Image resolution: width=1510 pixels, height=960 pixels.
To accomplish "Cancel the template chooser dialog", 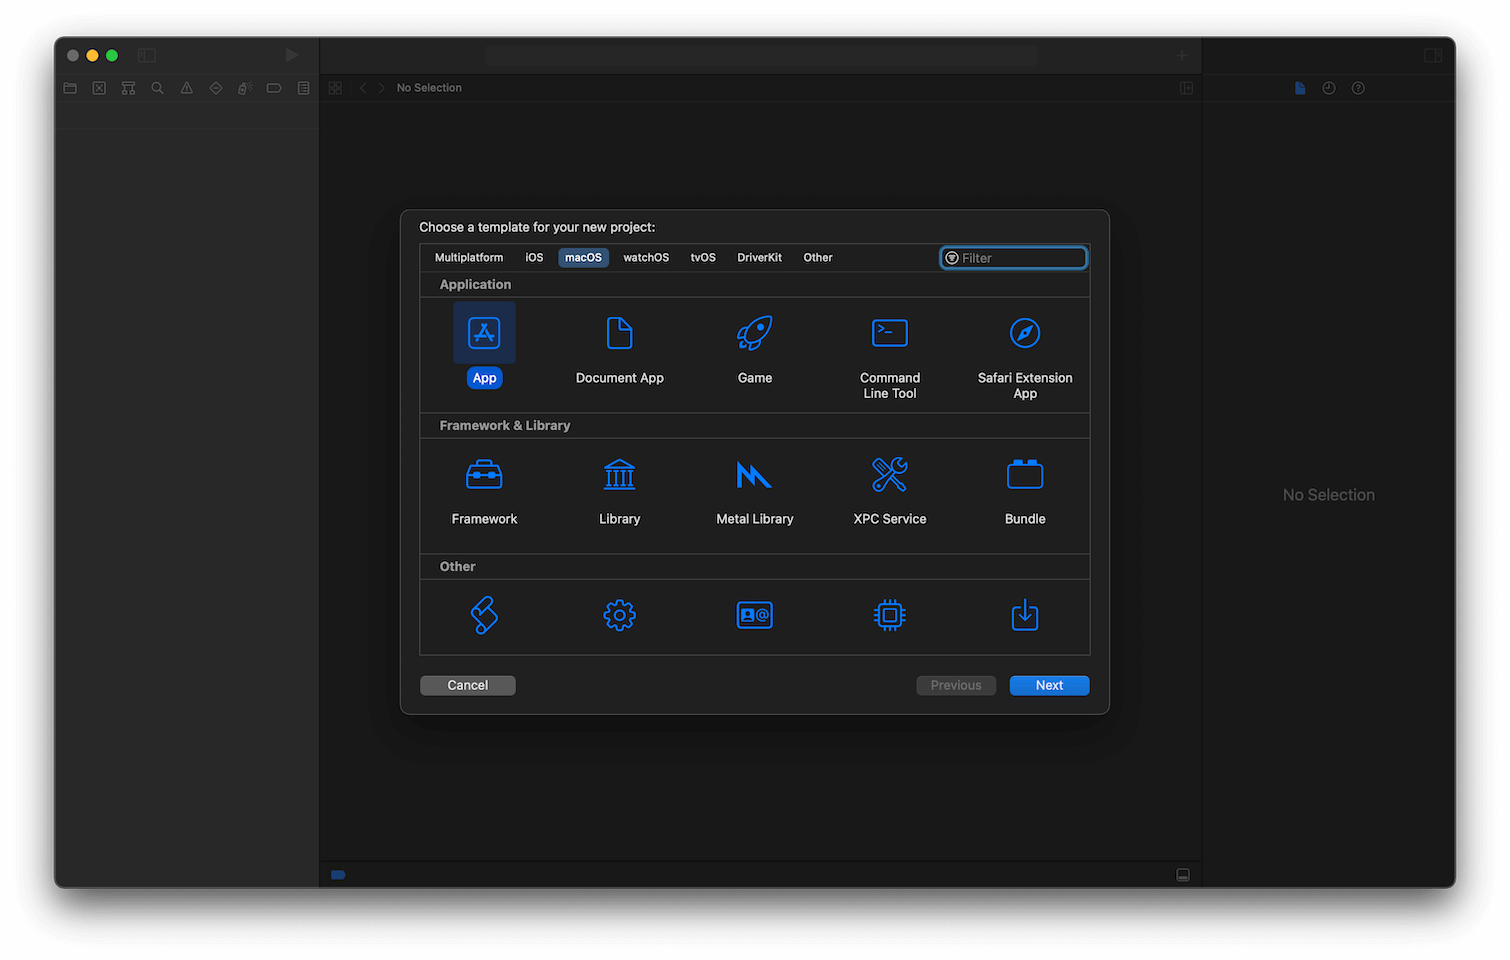I will tap(467, 685).
